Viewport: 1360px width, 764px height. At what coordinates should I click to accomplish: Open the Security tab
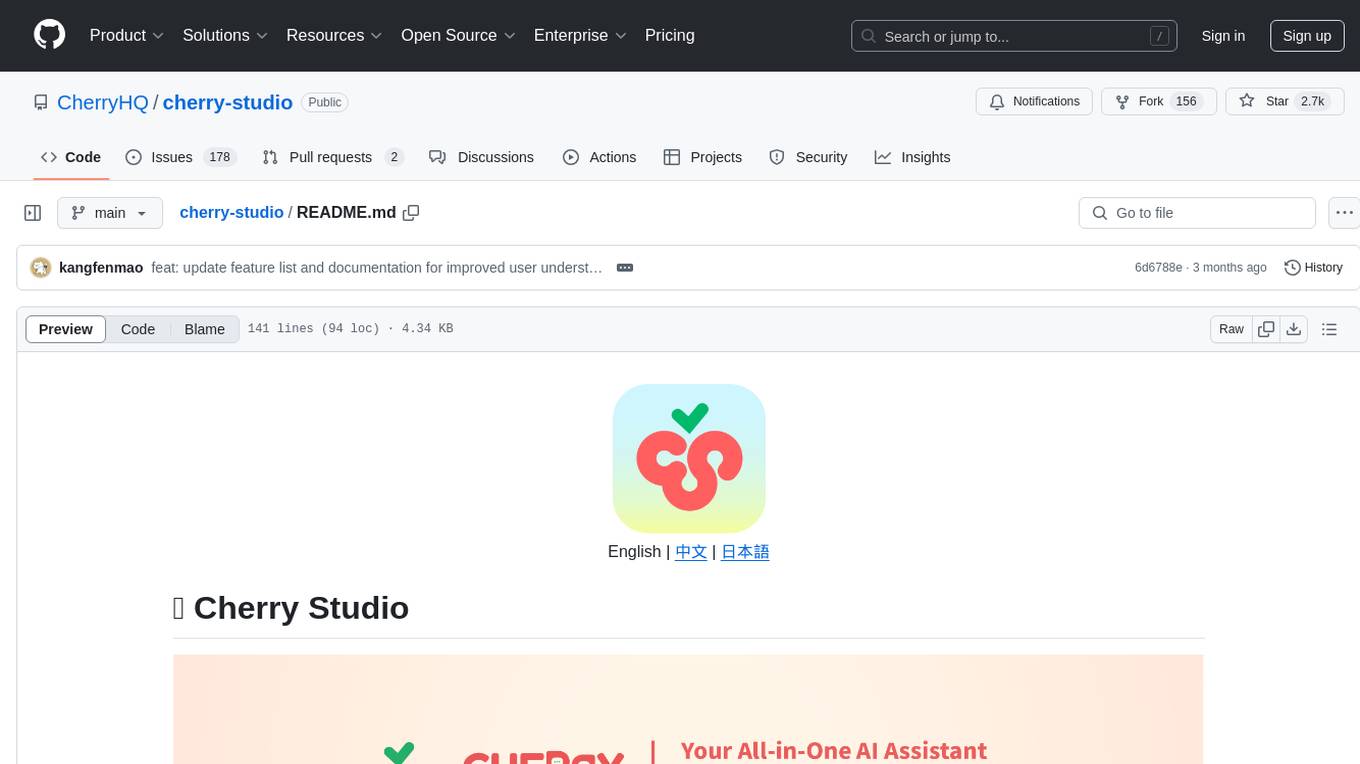(x=808, y=157)
